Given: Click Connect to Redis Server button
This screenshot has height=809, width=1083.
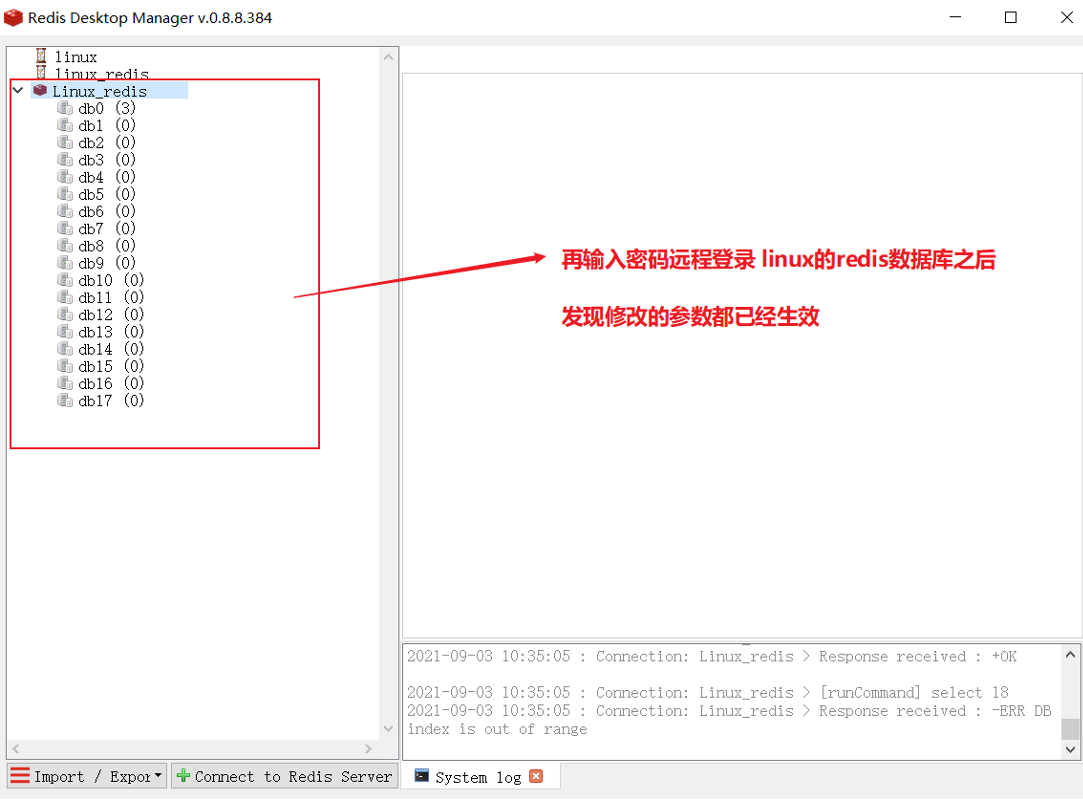Looking at the screenshot, I should point(285,777).
